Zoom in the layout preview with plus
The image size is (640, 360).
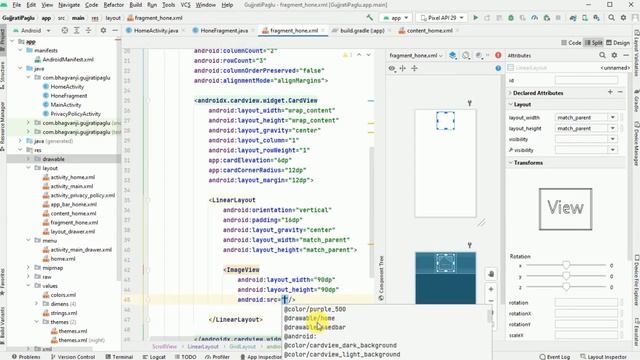(x=491, y=289)
